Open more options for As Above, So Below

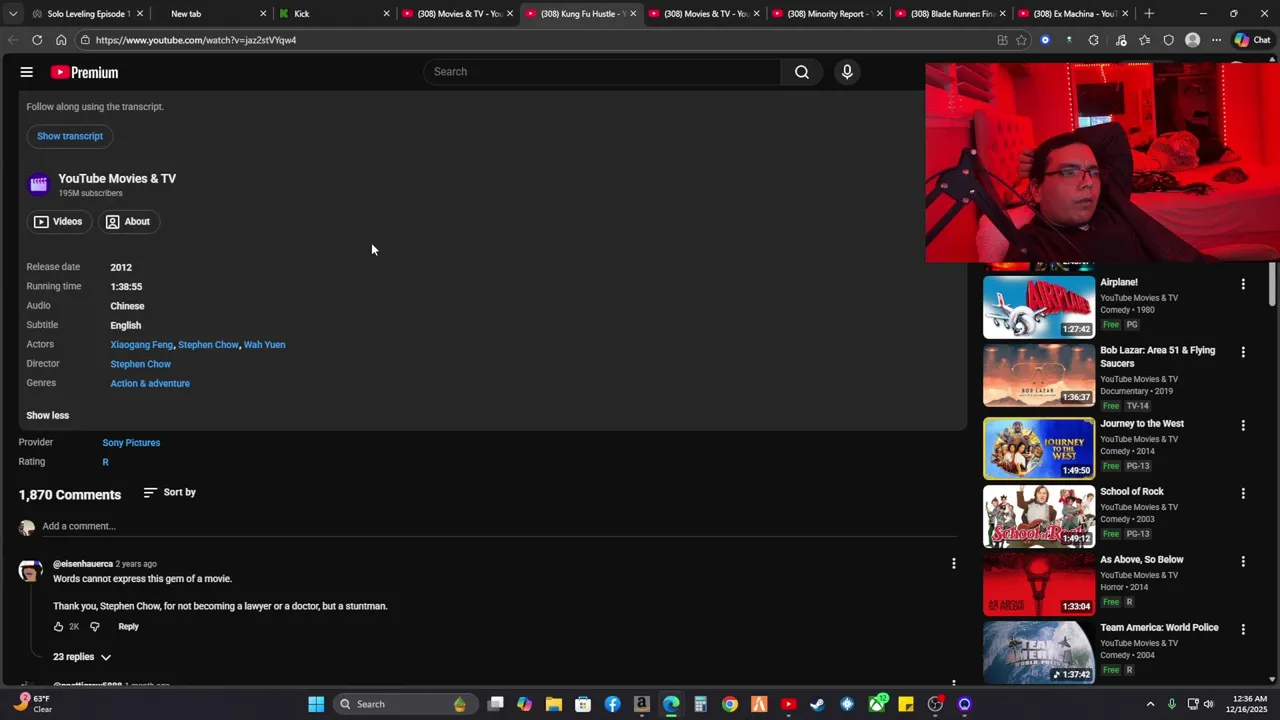pyautogui.click(x=1243, y=561)
